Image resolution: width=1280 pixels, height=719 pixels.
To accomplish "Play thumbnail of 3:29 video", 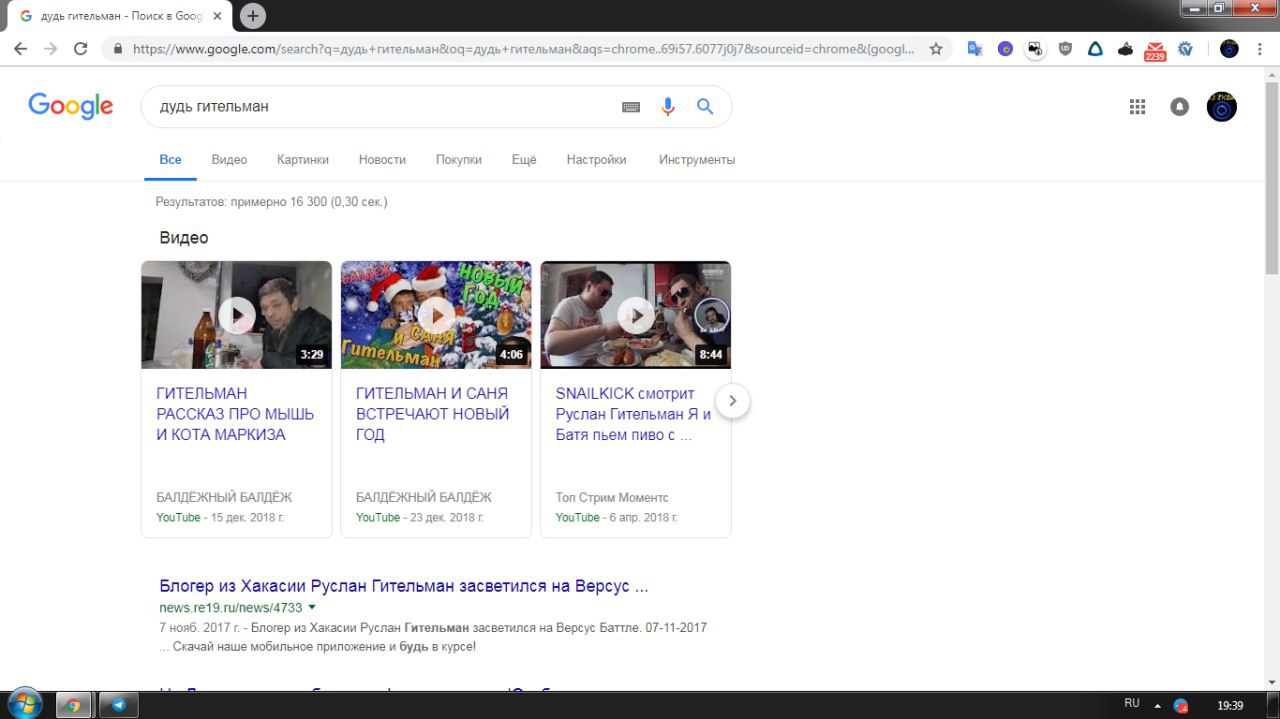I will pyautogui.click(x=236, y=315).
